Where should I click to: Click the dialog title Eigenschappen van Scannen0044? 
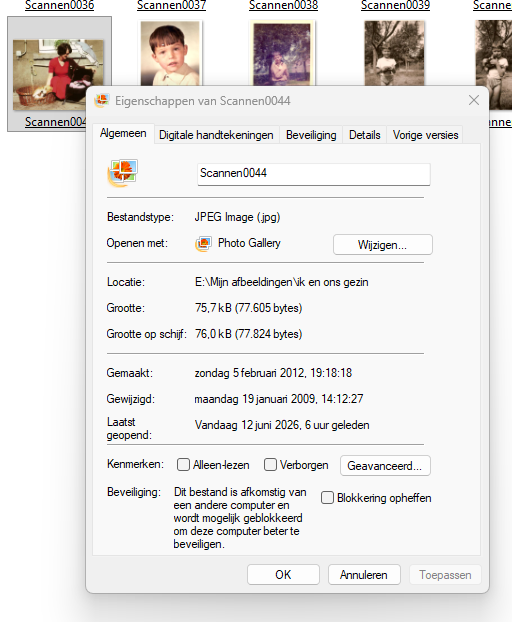[203, 101]
